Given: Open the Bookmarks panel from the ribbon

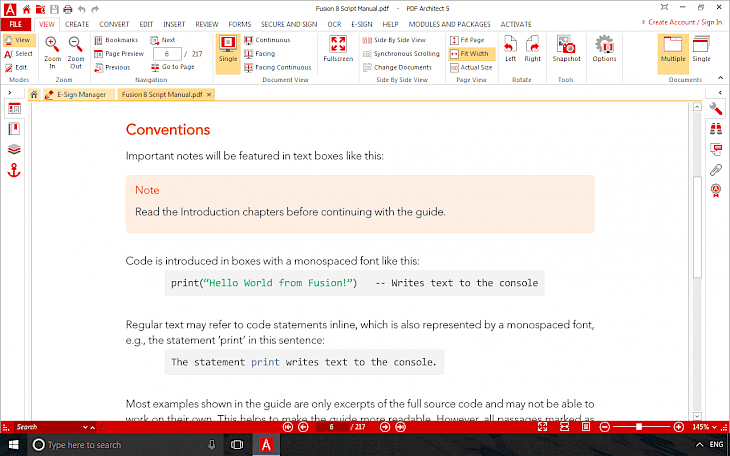Looking at the screenshot, I should (x=116, y=40).
